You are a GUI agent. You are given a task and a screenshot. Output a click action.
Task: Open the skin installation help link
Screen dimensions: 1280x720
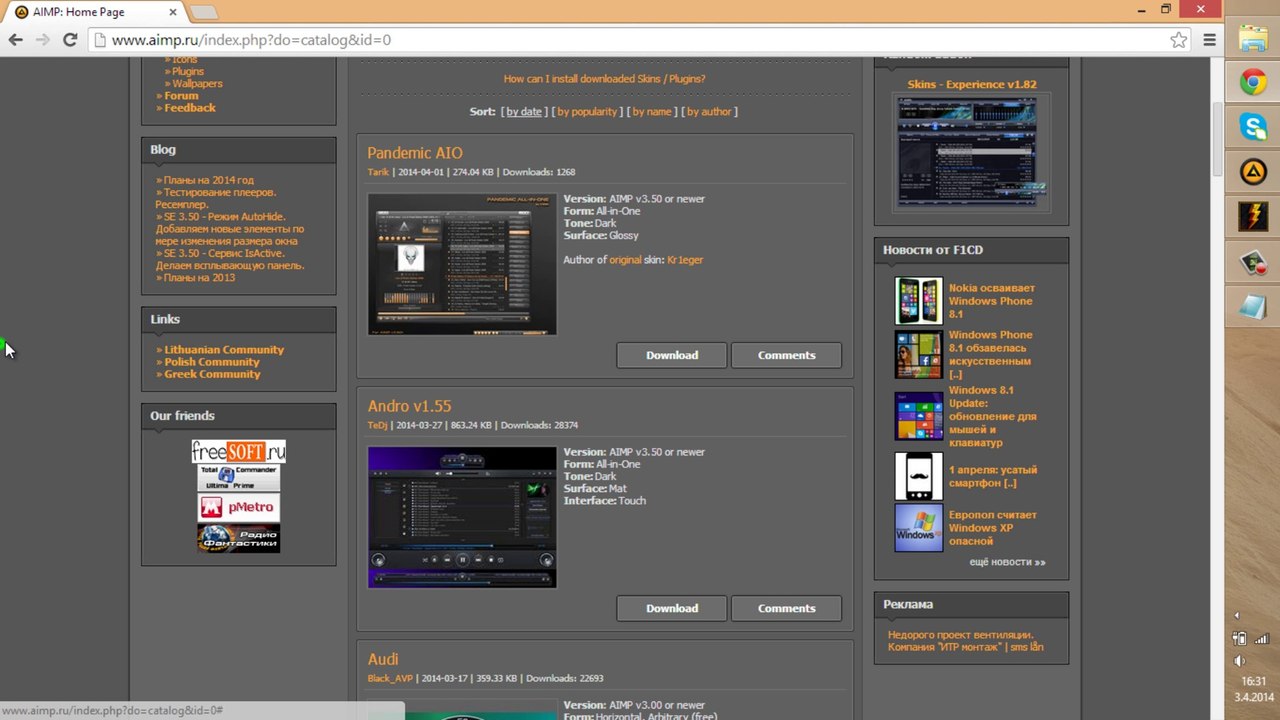[x=604, y=79]
